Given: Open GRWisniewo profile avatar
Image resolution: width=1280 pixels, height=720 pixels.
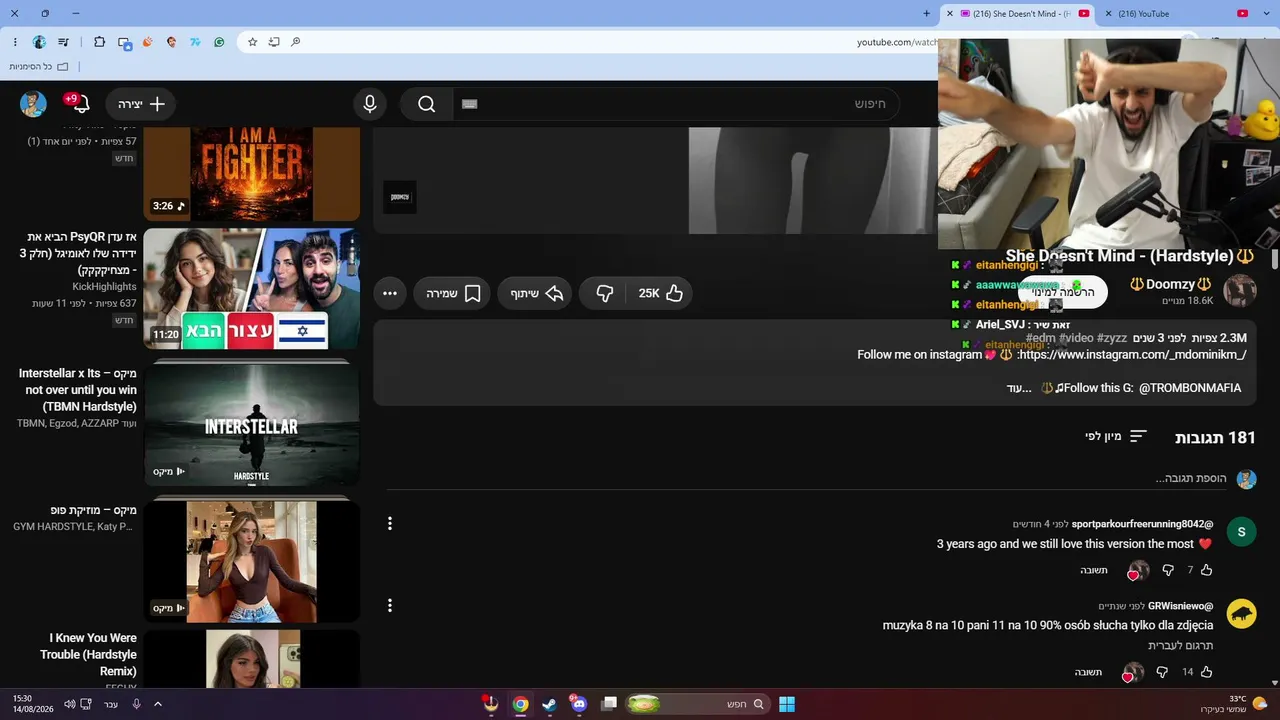Looking at the screenshot, I should (x=1241, y=613).
